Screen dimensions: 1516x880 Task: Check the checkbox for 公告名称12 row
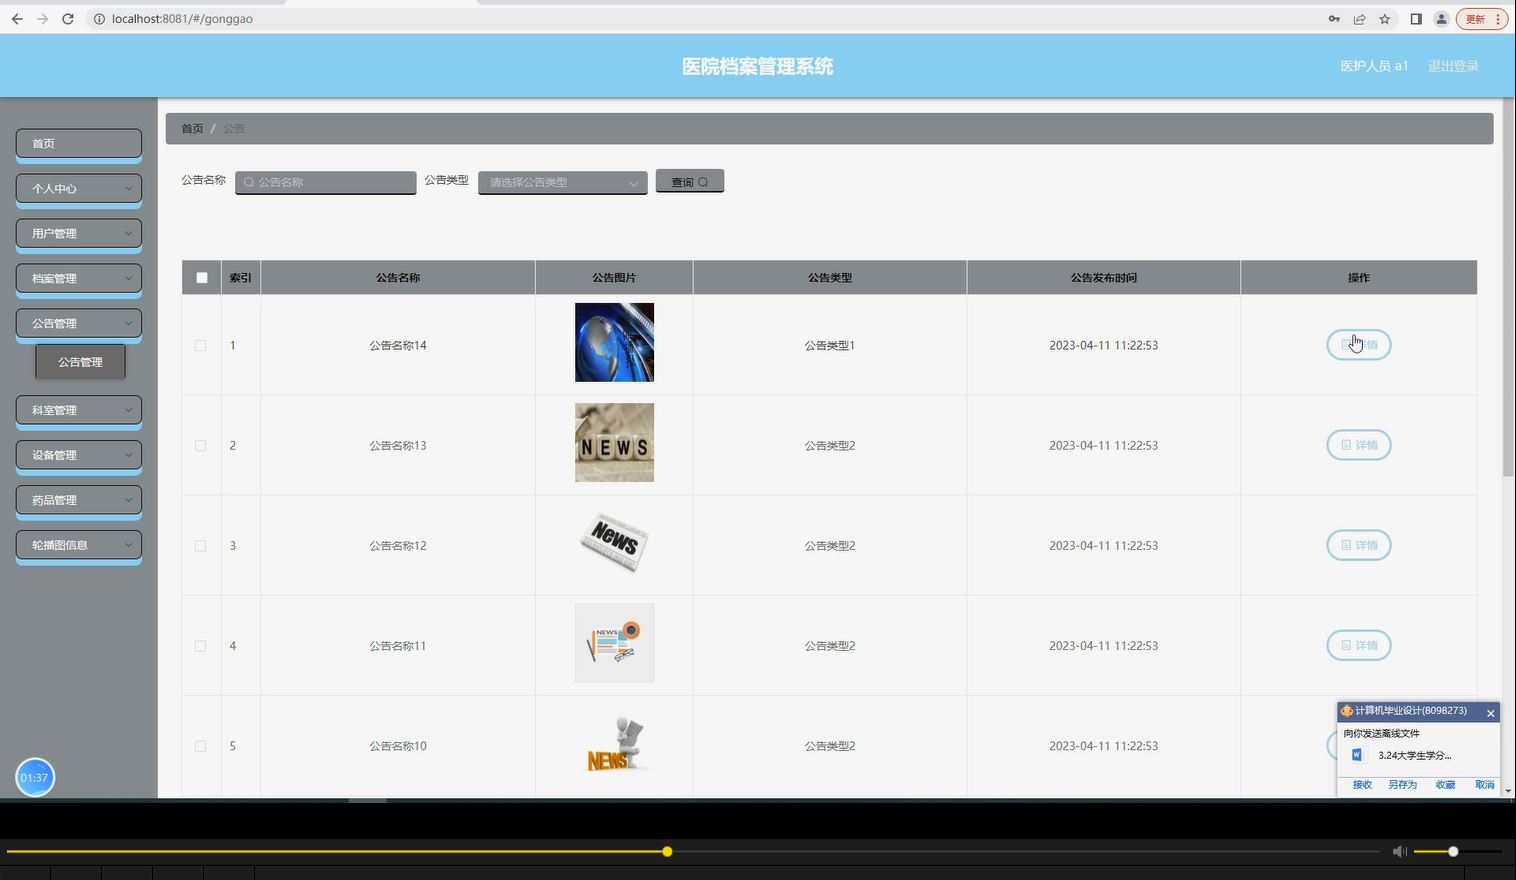coord(201,546)
